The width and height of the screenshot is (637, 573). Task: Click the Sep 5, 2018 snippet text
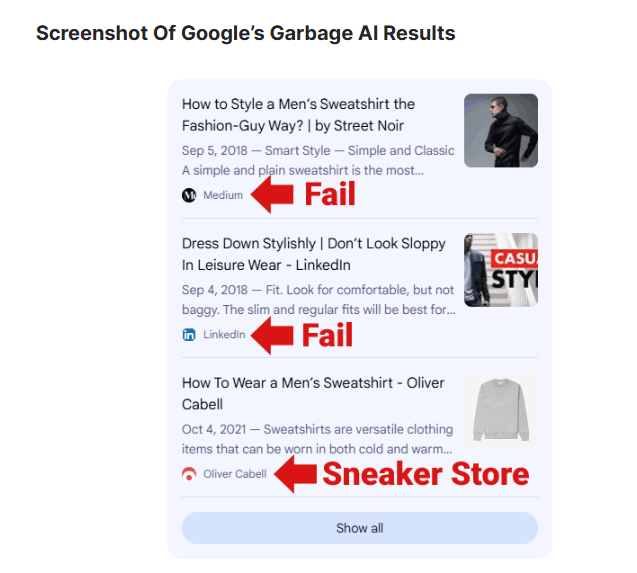point(318,160)
